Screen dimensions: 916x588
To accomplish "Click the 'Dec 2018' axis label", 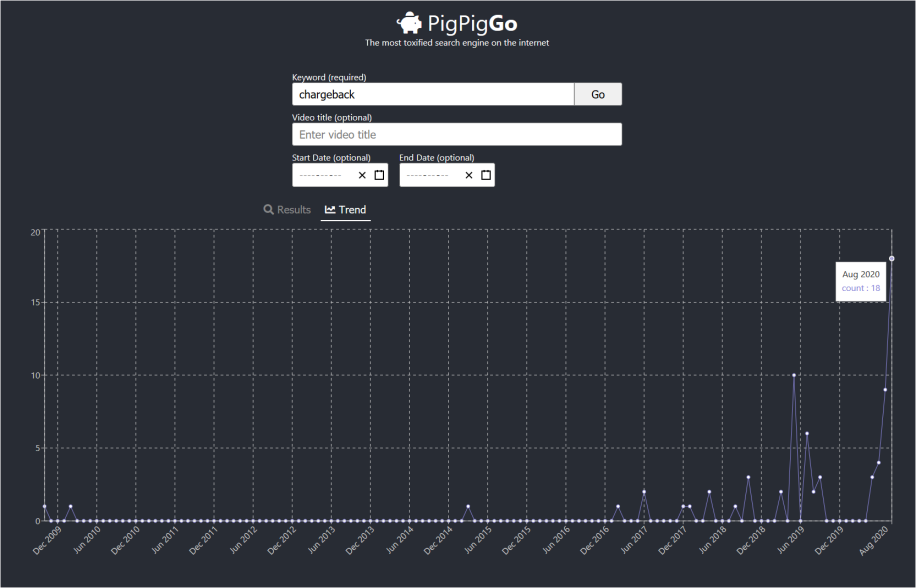I will [751, 540].
